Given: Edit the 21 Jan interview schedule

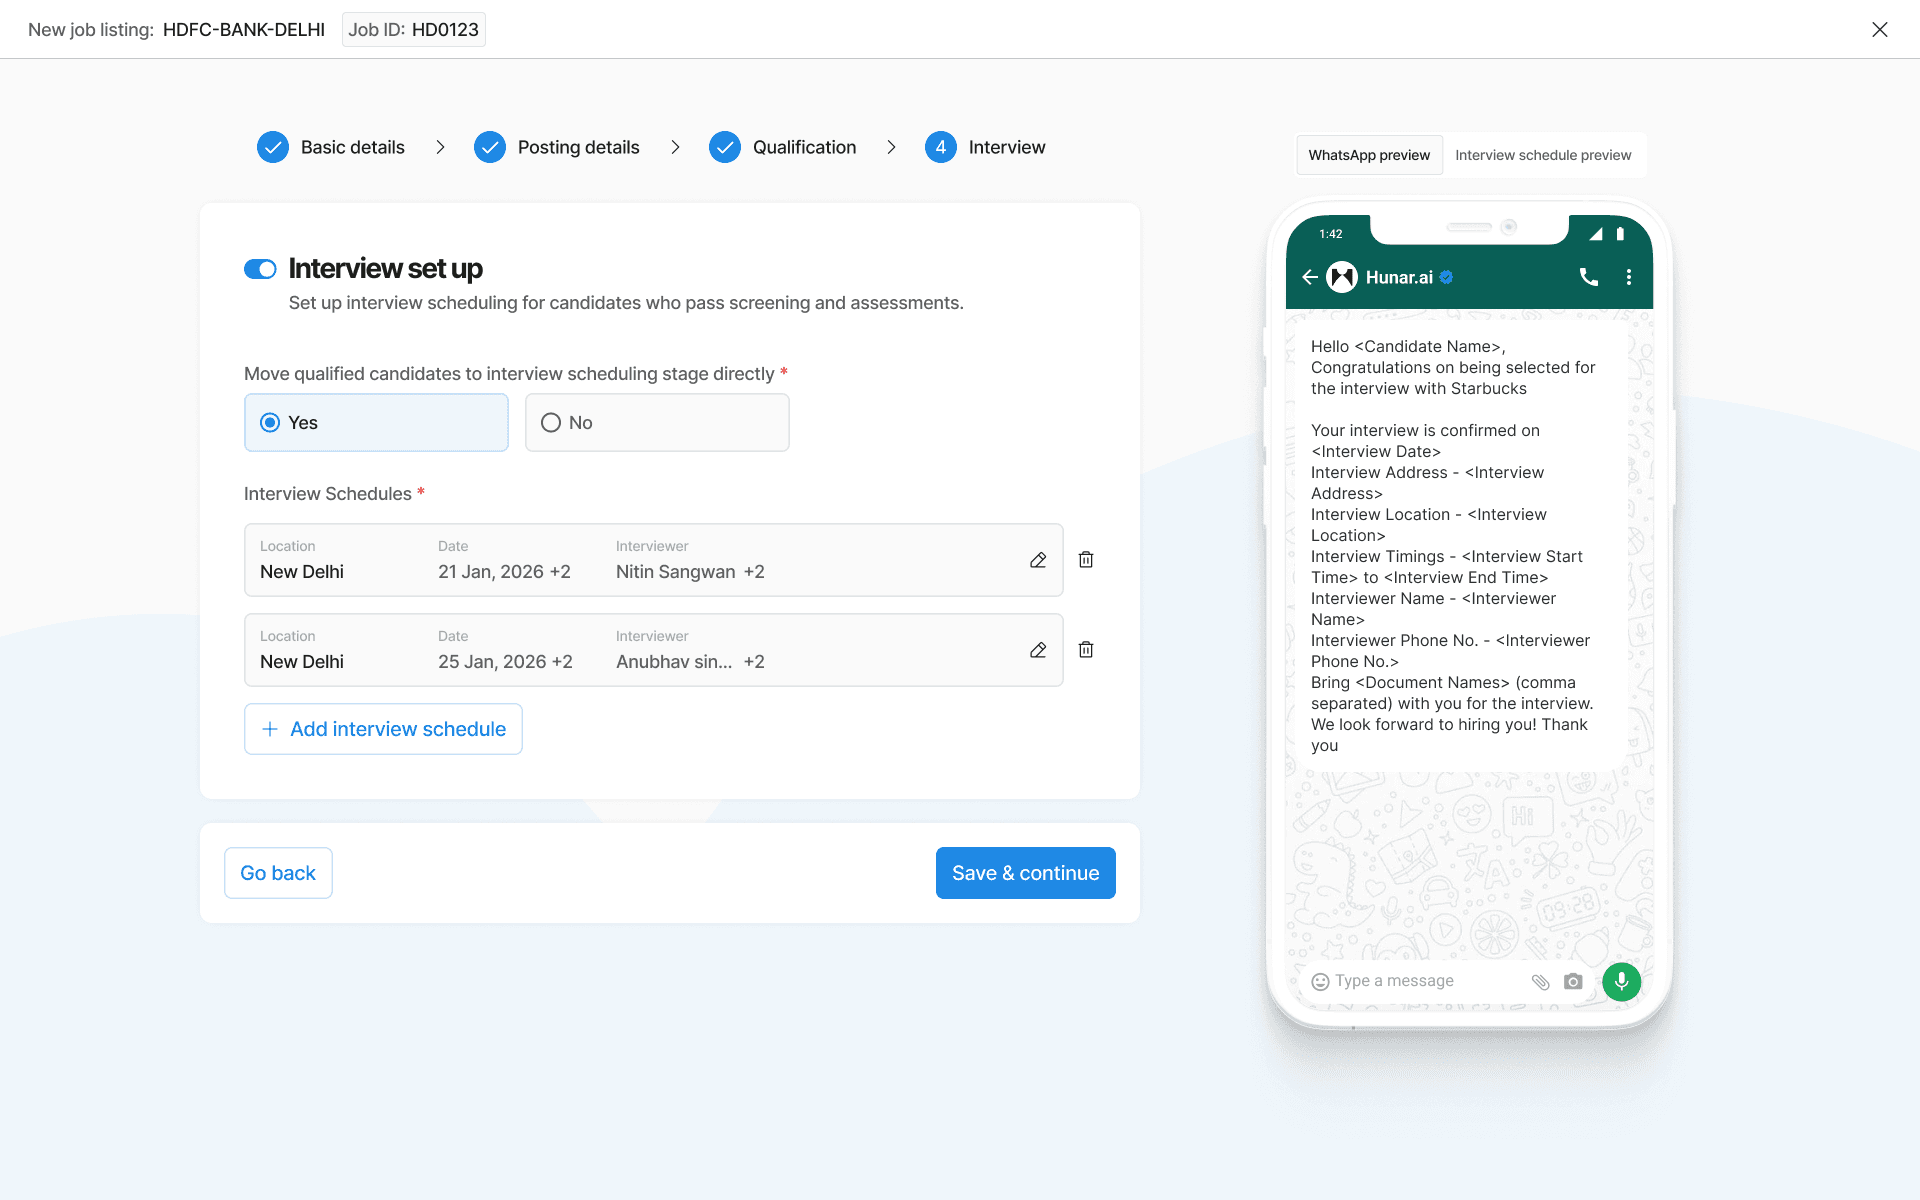Looking at the screenshot, I should [x=1038, y=560].
